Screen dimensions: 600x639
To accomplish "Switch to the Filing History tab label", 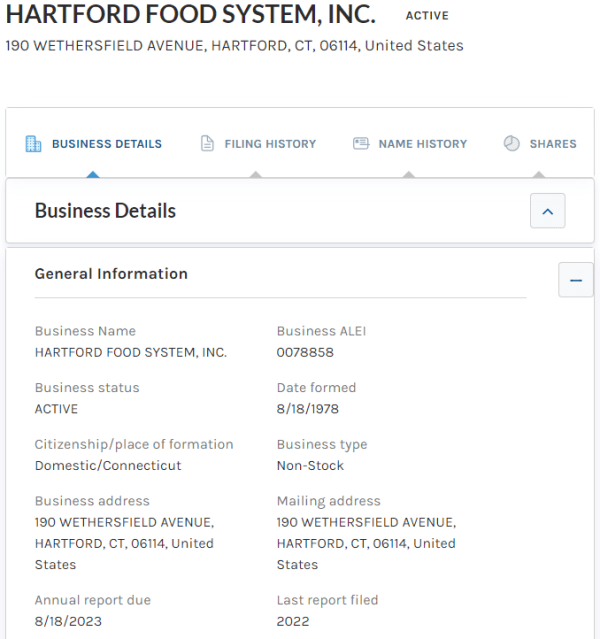I will pyautogui.click(x=270, y=144).
